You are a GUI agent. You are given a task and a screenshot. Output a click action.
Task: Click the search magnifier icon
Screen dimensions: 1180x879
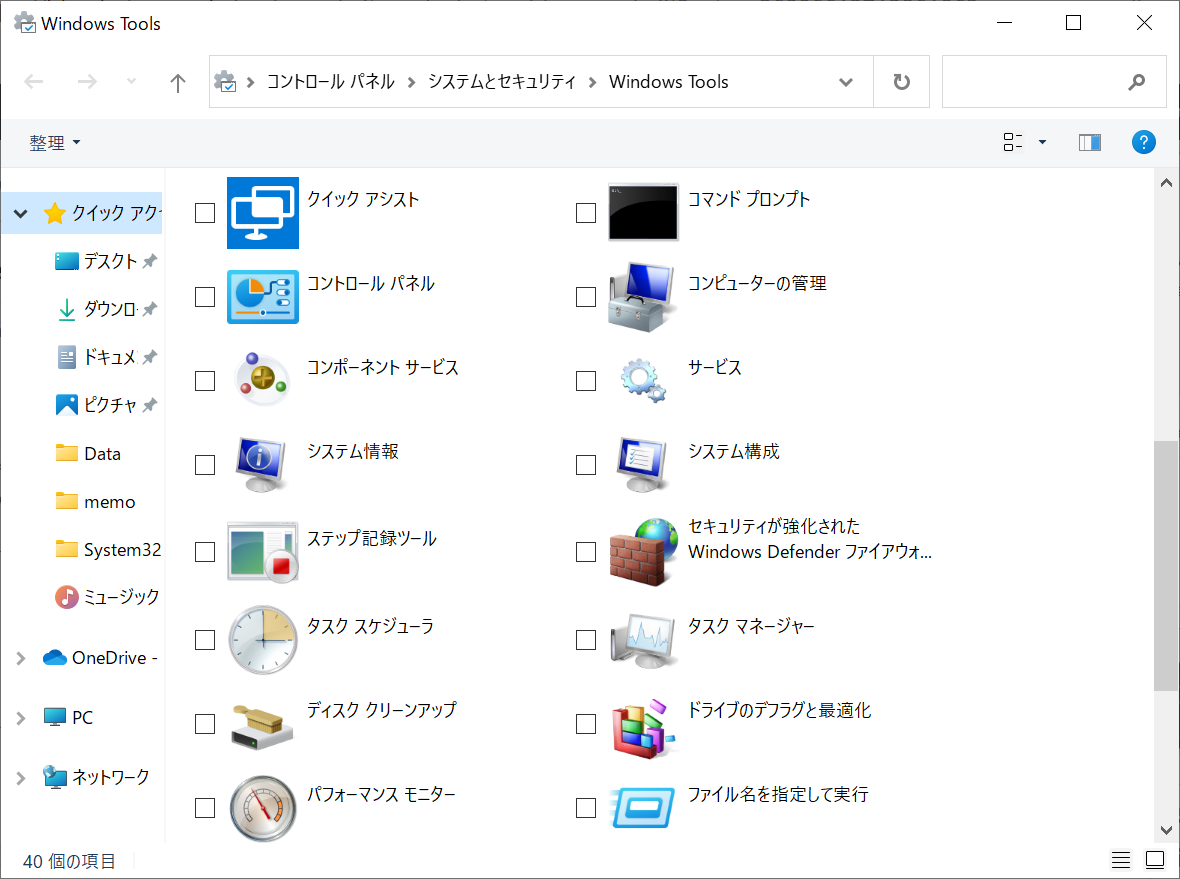coord(1136,82)
